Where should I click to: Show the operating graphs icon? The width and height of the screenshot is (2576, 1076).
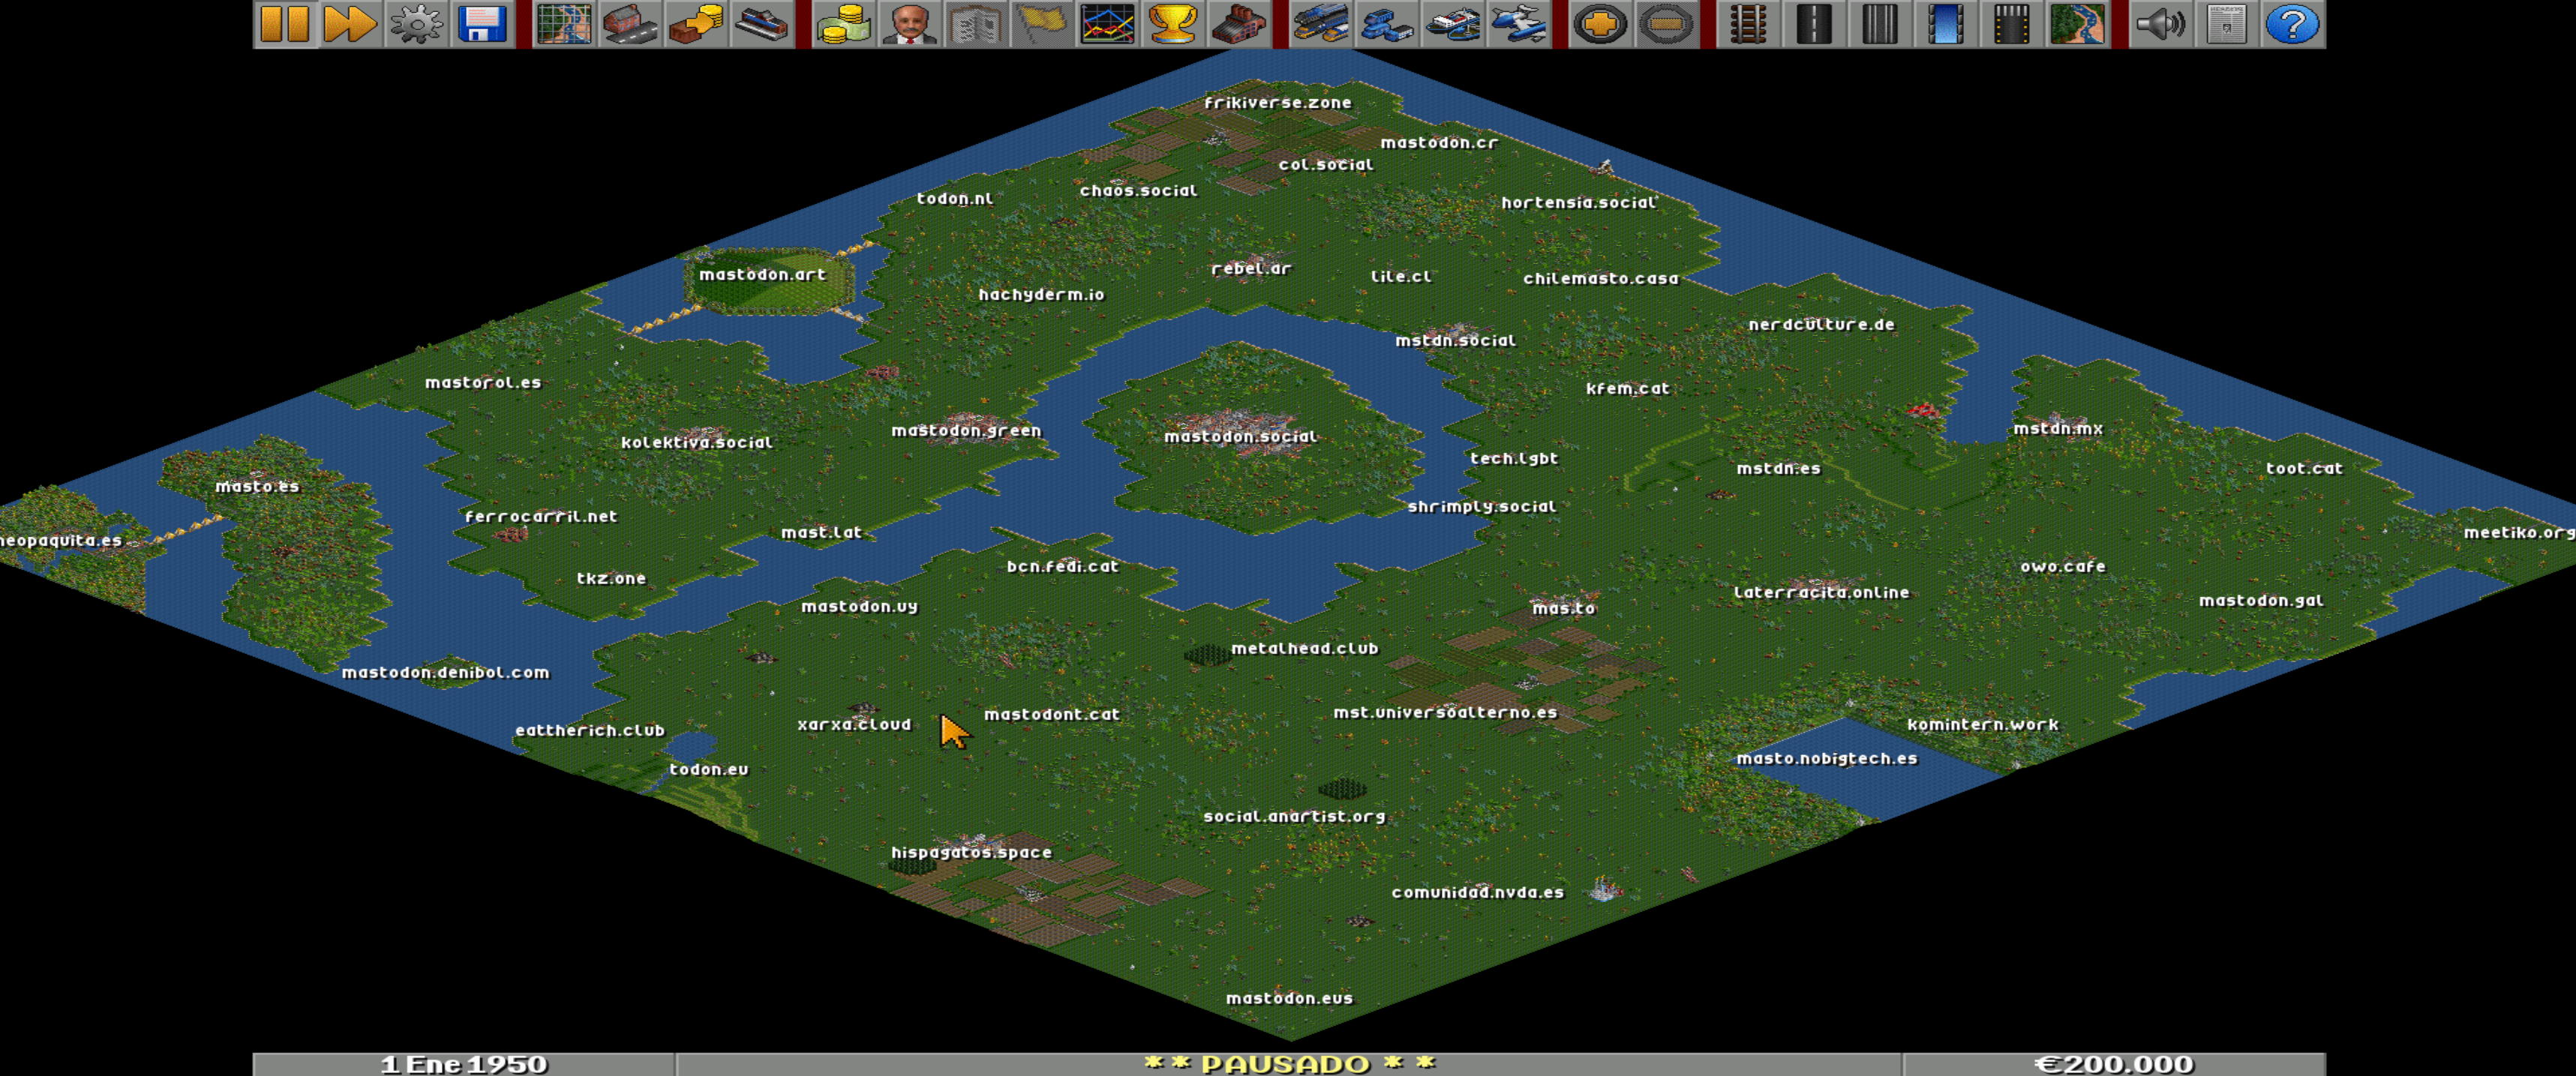(x=1107, y=23)
